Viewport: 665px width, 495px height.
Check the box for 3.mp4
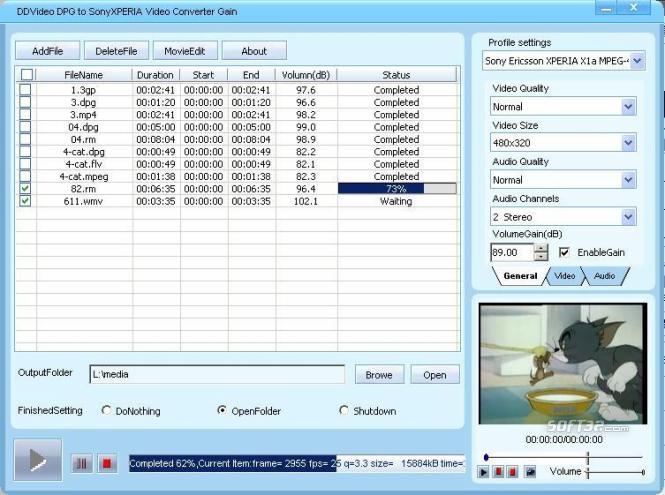click(25, 114)
